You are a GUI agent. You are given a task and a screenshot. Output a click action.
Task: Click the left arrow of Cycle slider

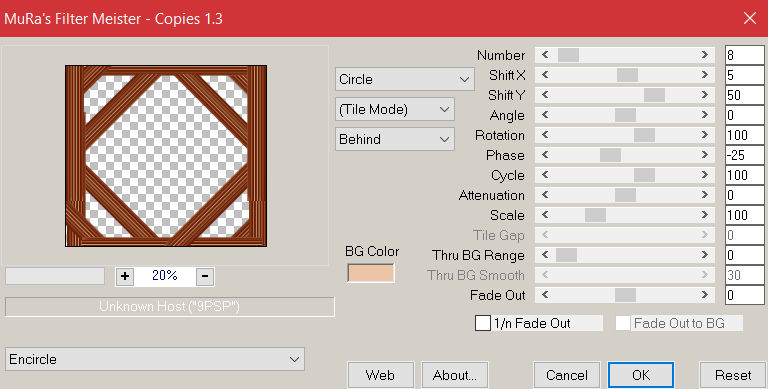(x=545, y=175)
